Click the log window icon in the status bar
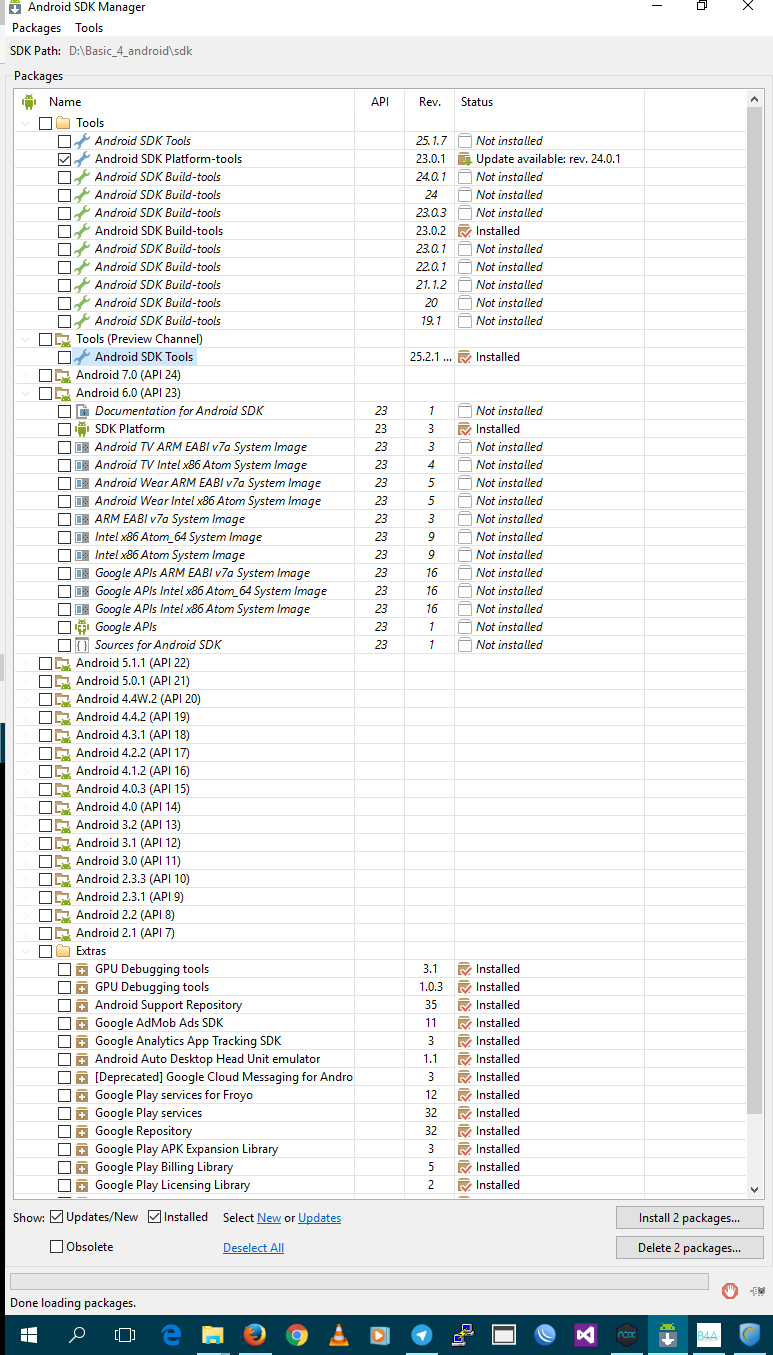This screenshot has width=773, height=1355. (x=759, y=1291)
